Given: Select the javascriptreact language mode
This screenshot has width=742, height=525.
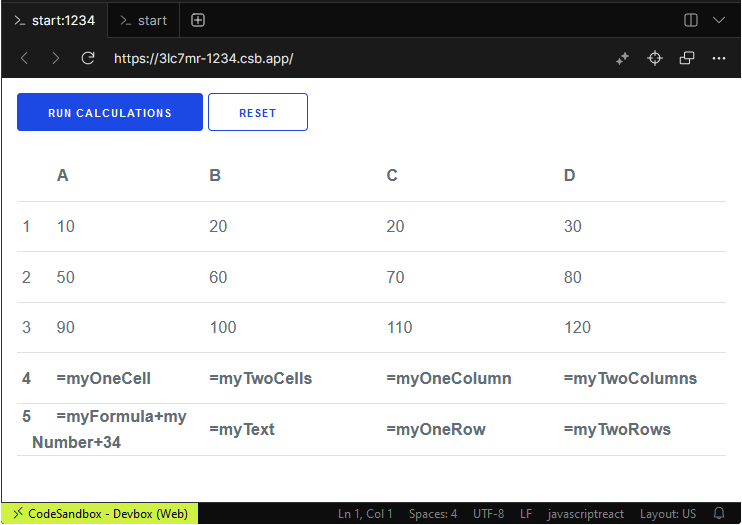Looking at the screenshot, I should point(586,514).
